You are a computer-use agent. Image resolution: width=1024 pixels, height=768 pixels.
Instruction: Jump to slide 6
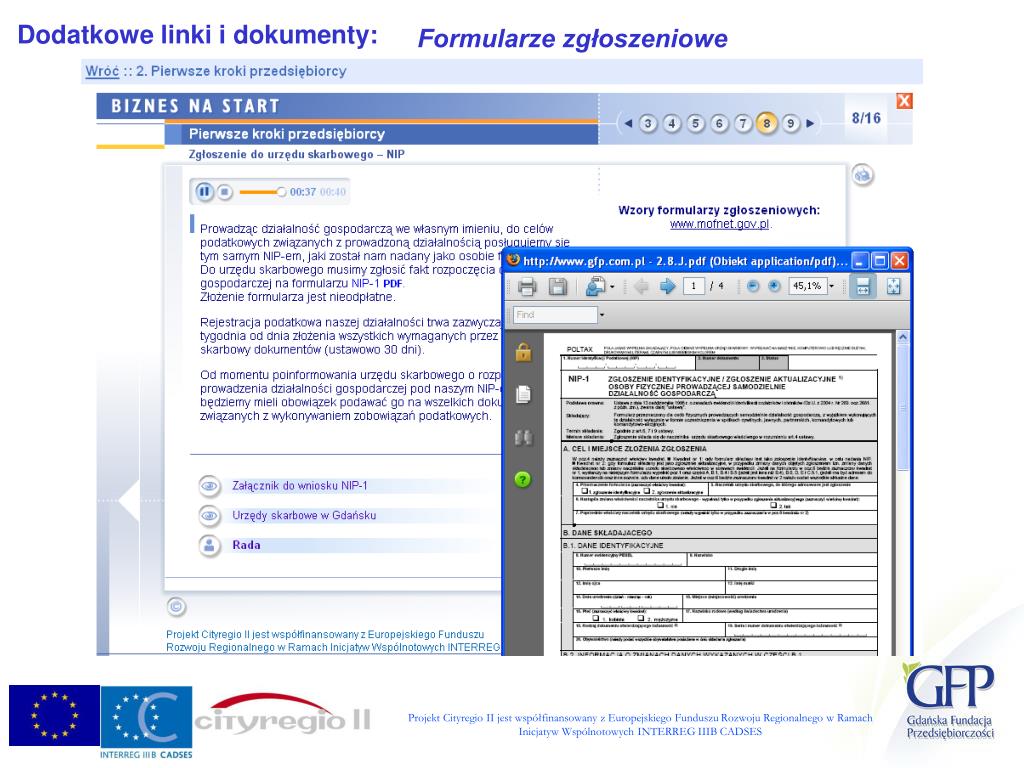[x=719, y=123]
